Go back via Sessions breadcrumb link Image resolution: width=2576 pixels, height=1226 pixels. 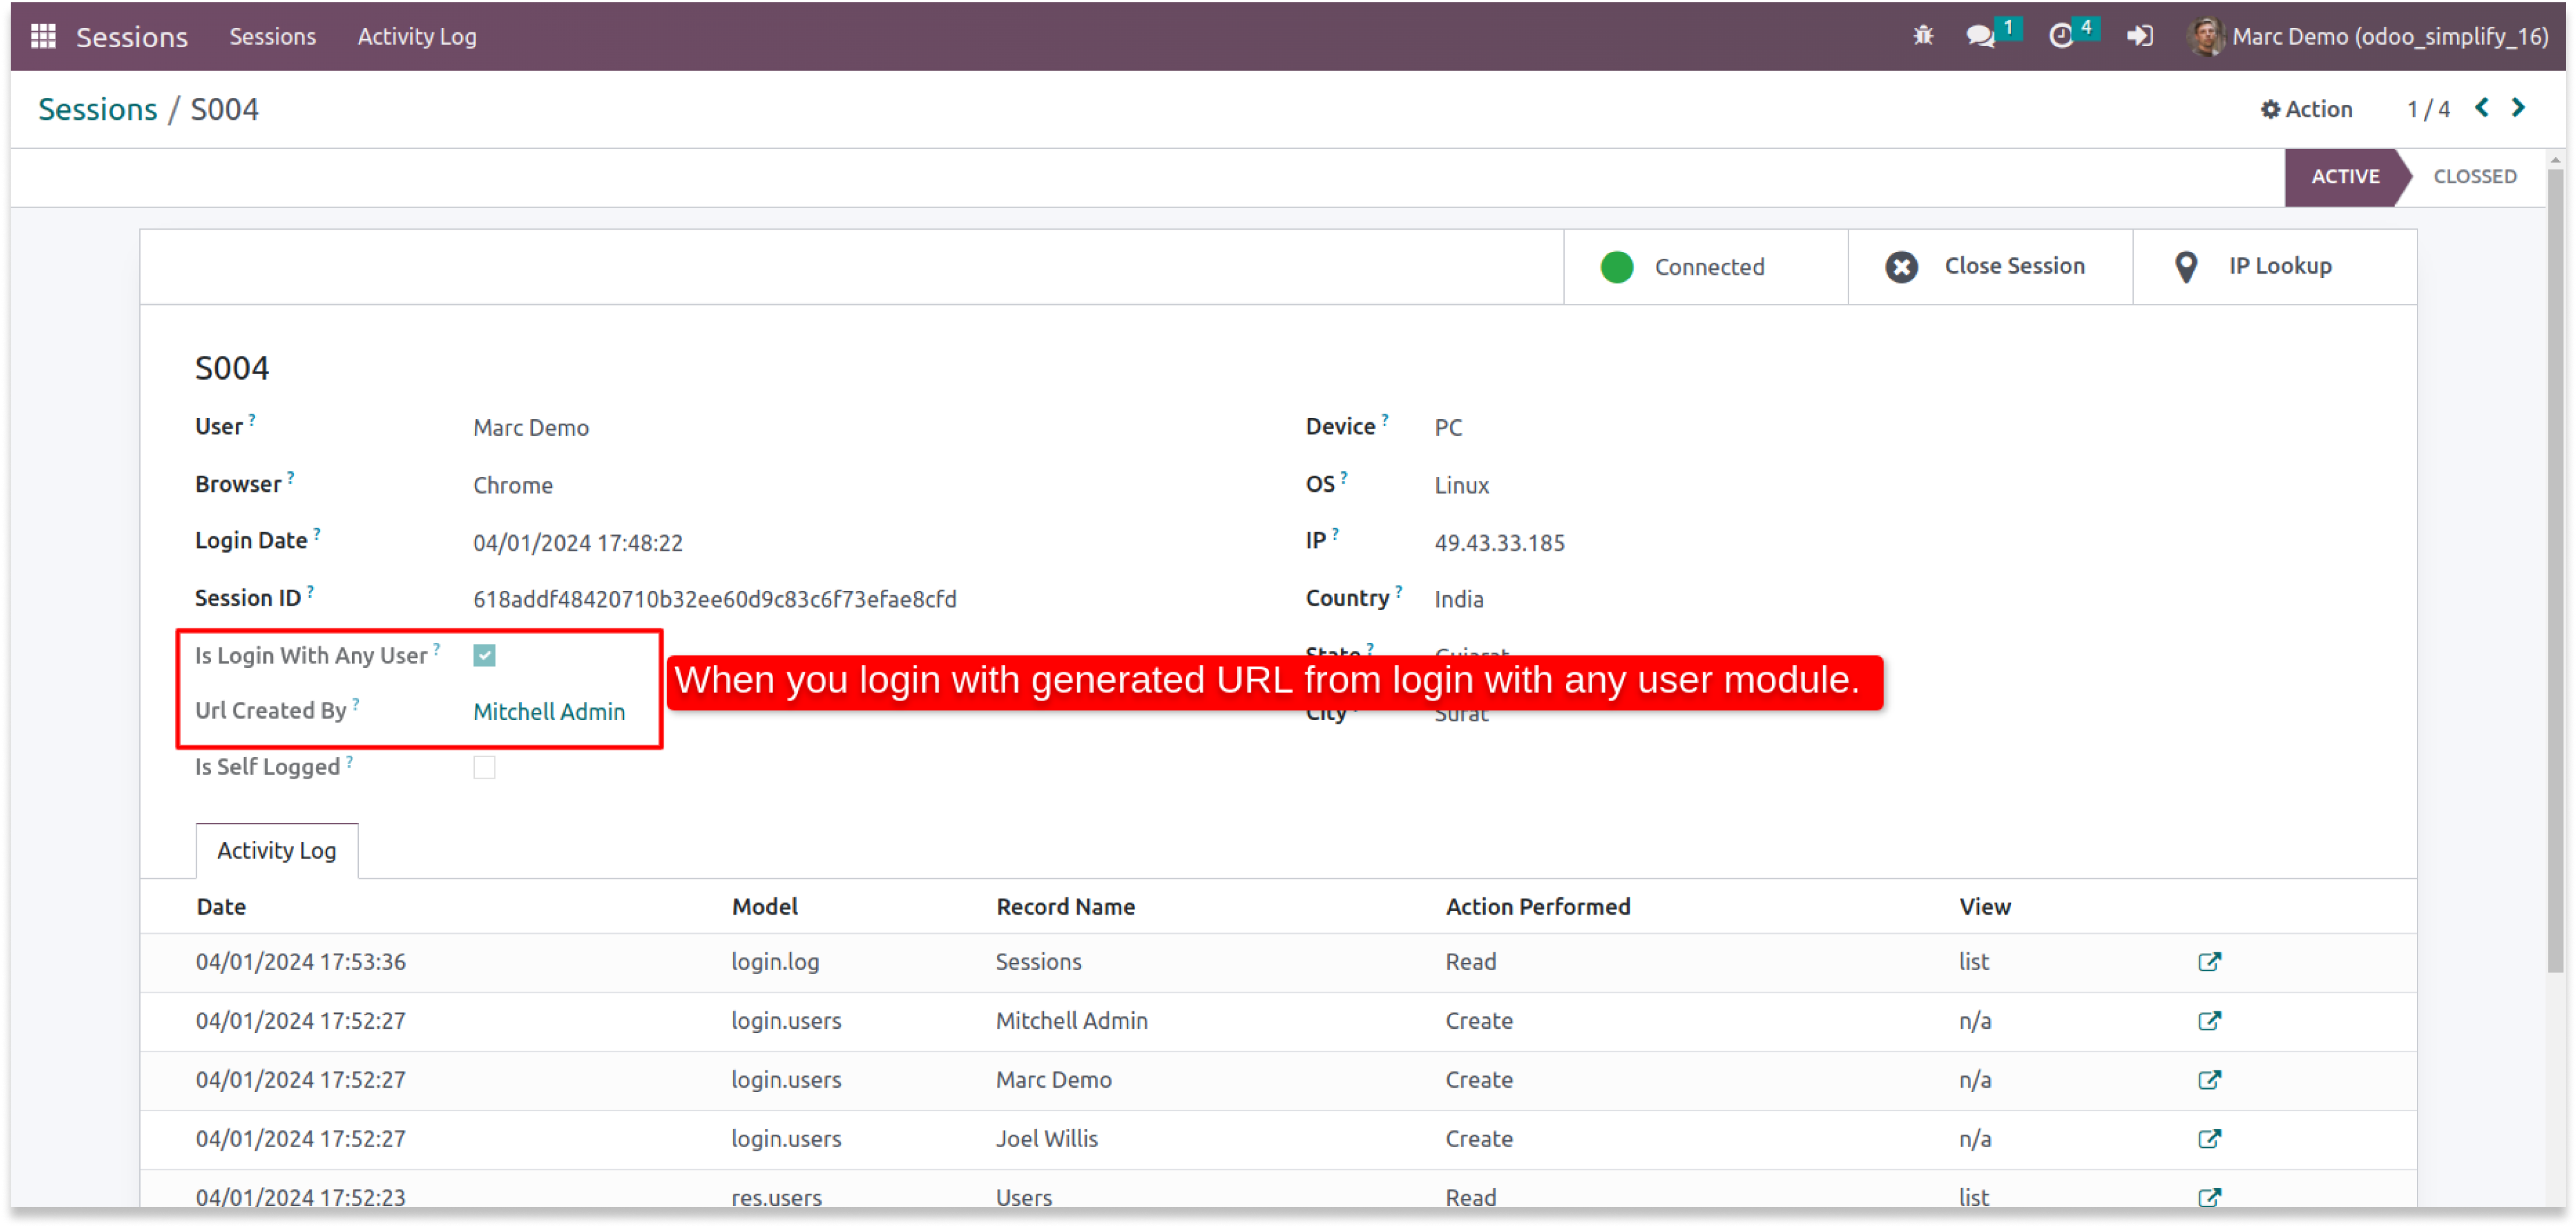tap(98, 109)
